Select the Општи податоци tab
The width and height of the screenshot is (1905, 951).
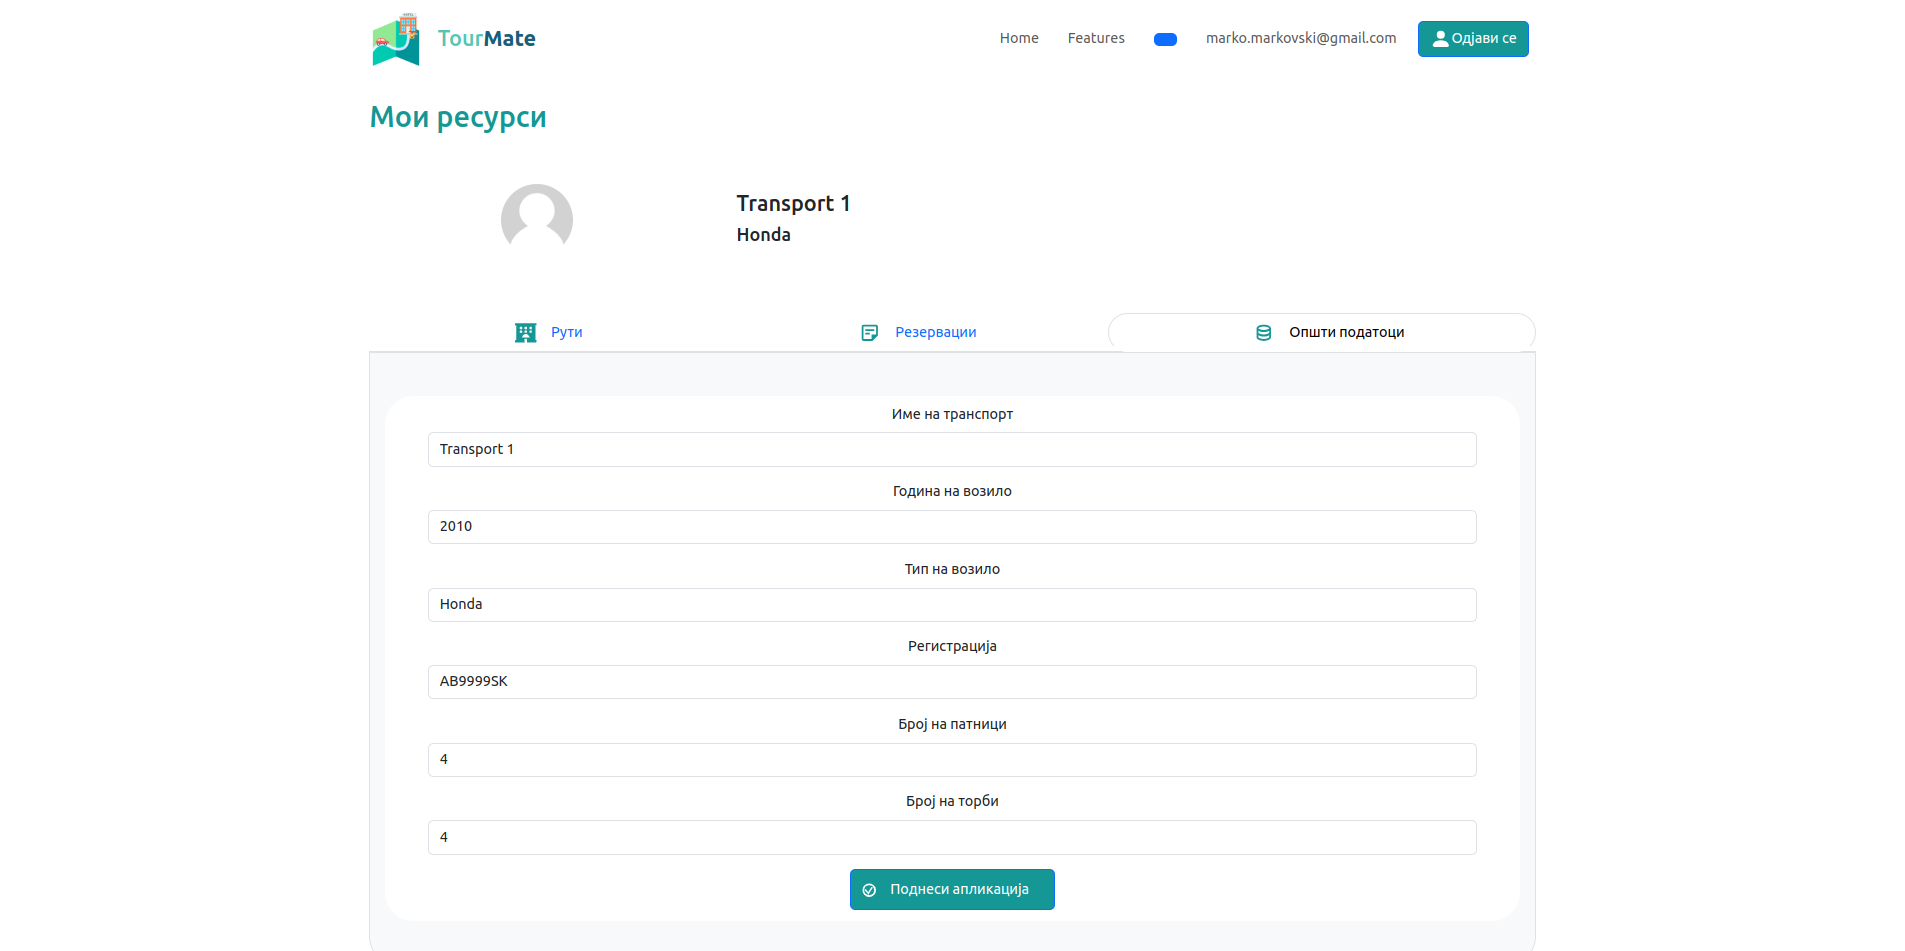click(x=1345, y=333)
